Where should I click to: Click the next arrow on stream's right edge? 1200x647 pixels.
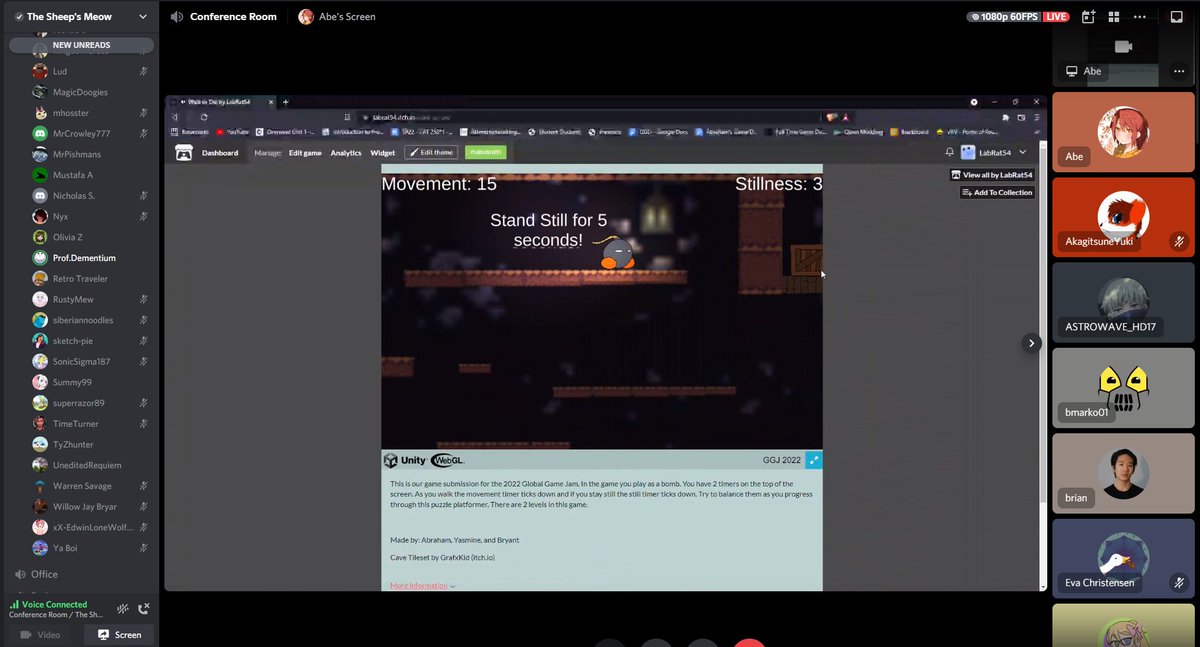point(1031,343)
